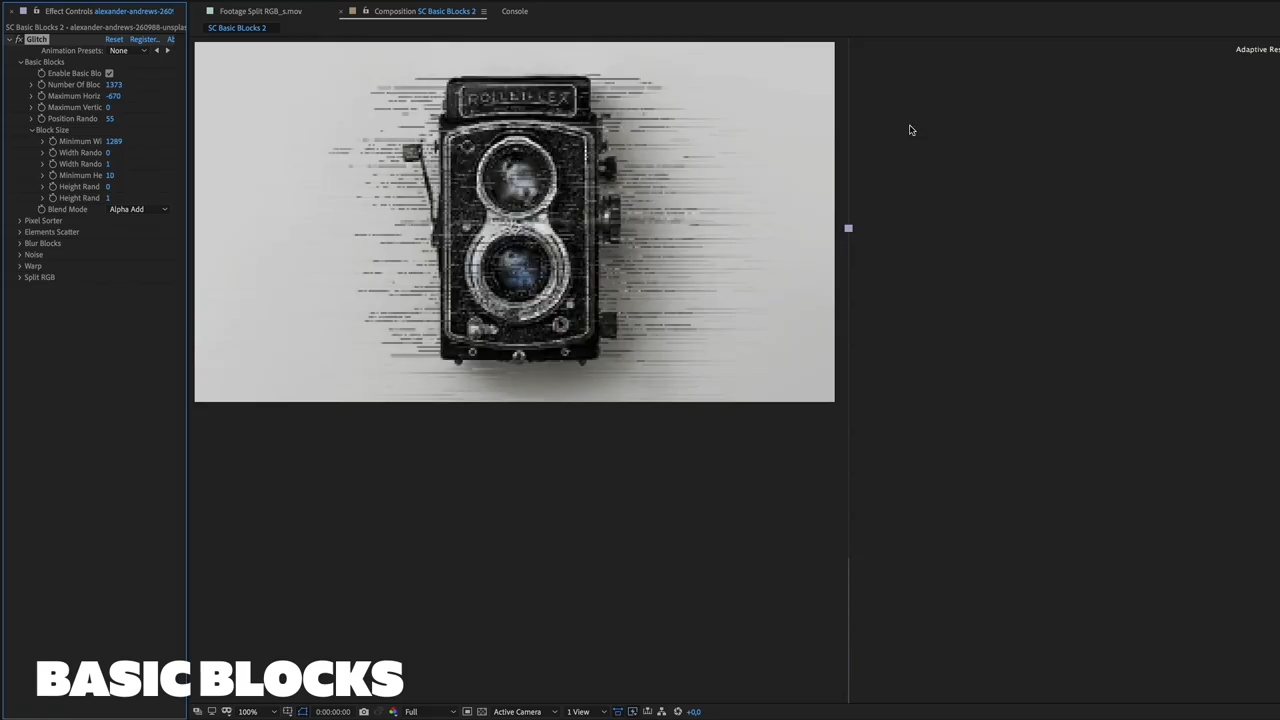Open the Full resolution dropdown
Screen dimensions: 1280x720
coord(431,712)
